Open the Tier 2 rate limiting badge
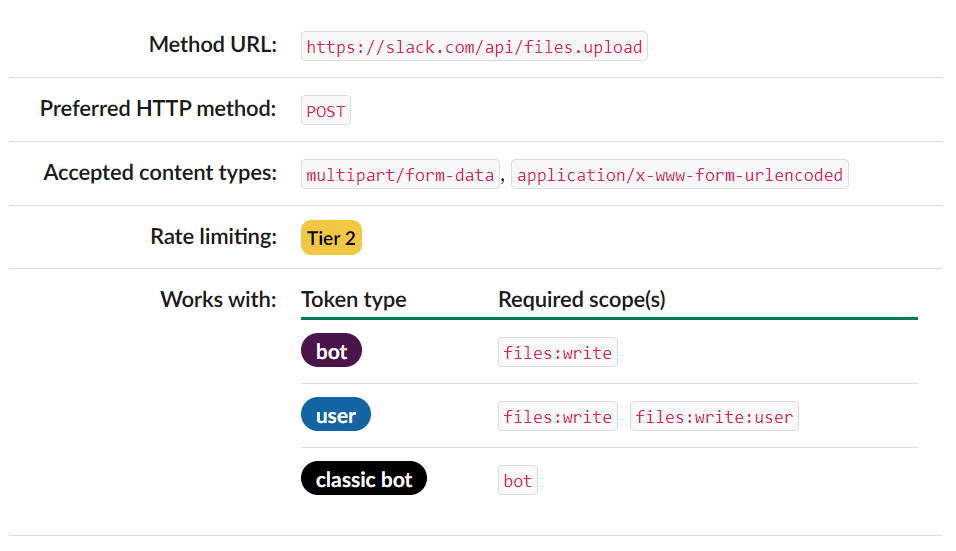This screenshot has width=956, height=551. click(x=331, y=238)
